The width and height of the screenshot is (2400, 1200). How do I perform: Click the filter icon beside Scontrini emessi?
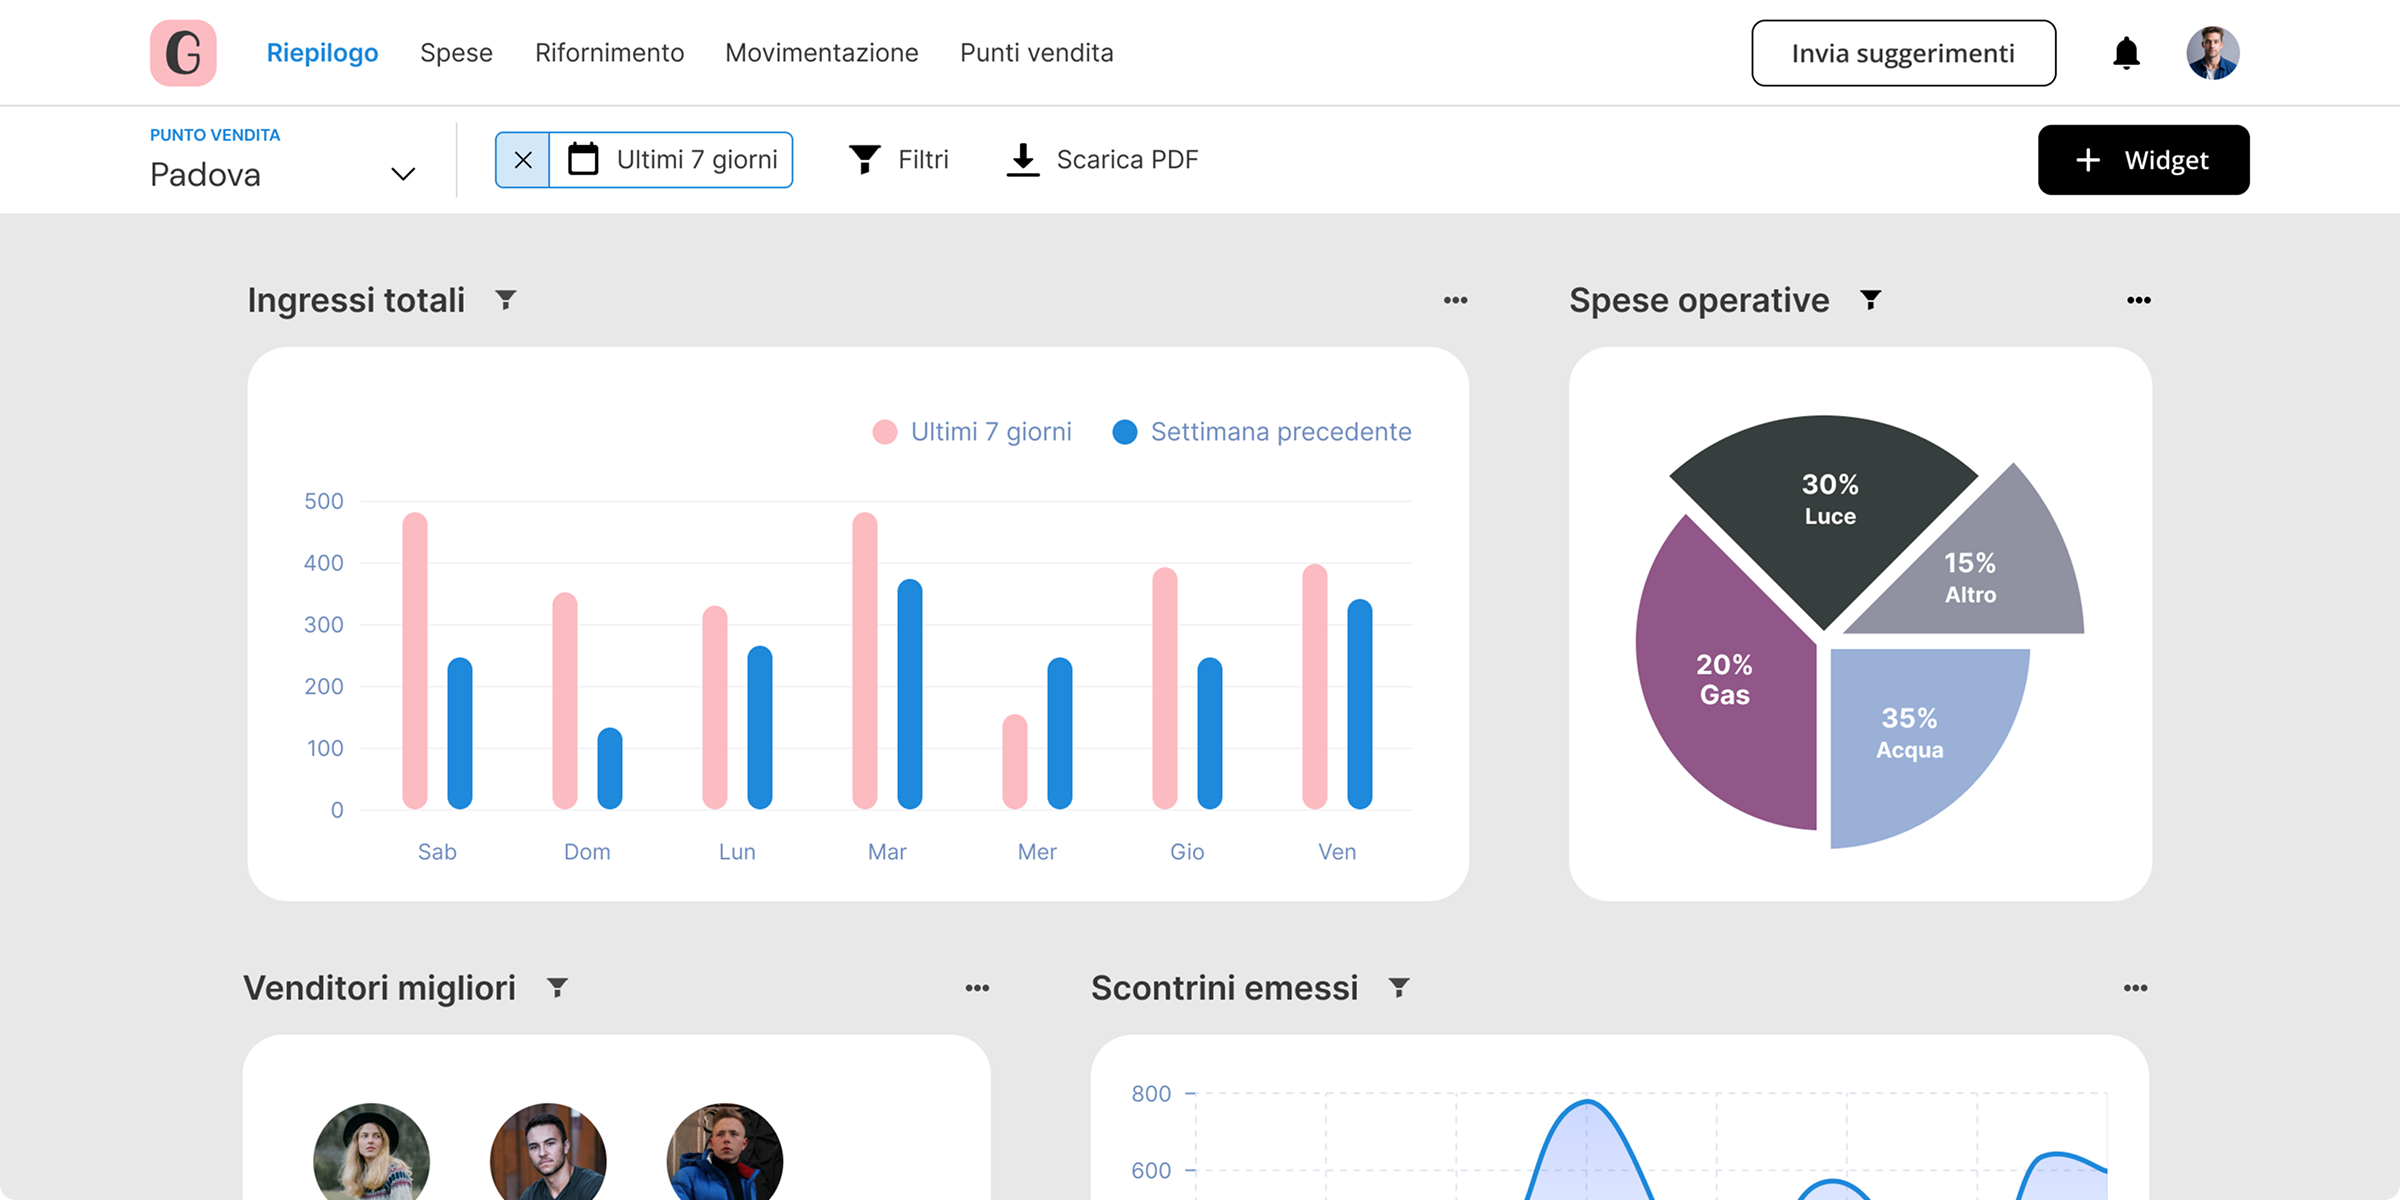pyautogui.click(x=1399, y=988)
